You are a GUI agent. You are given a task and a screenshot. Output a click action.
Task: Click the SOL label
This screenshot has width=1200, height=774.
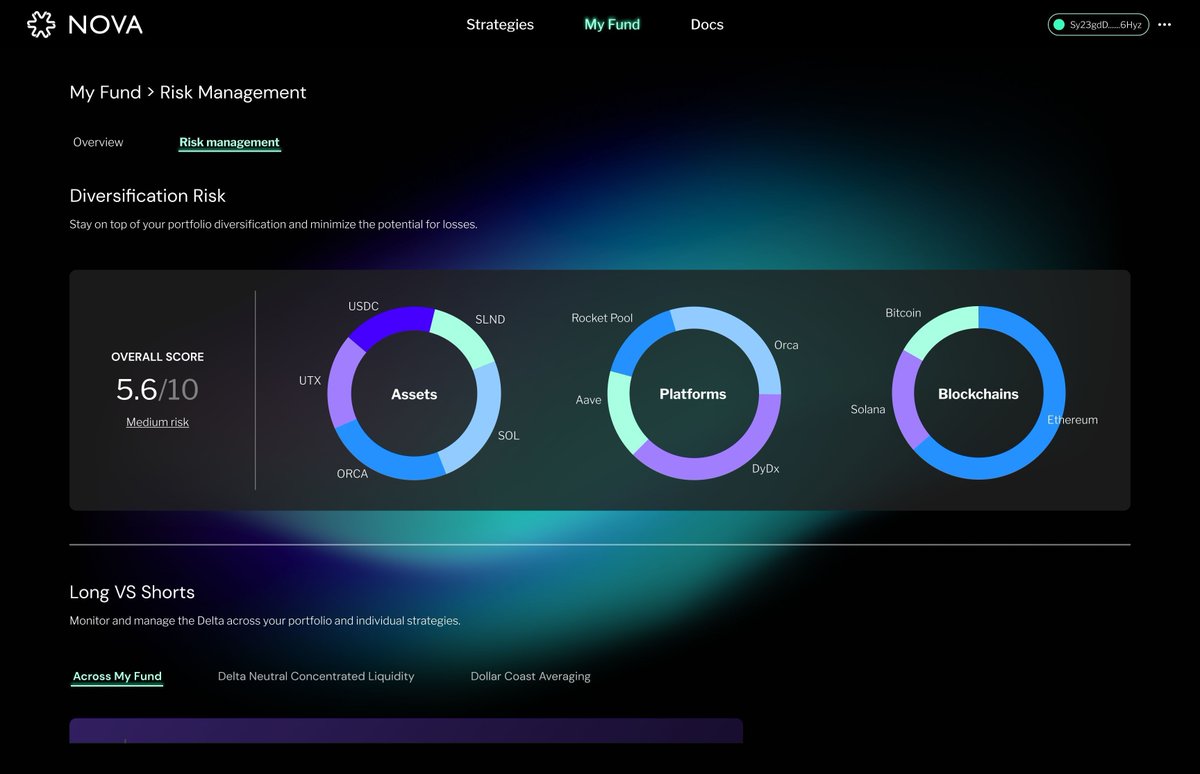pos(509,436)
